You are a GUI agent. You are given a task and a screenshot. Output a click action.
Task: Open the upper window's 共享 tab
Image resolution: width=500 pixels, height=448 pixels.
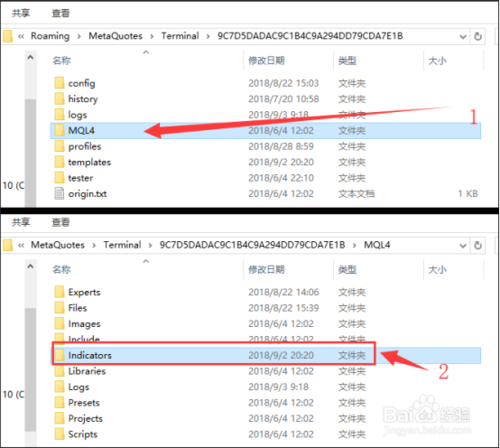pyautogui.click(x=21, y=13)
